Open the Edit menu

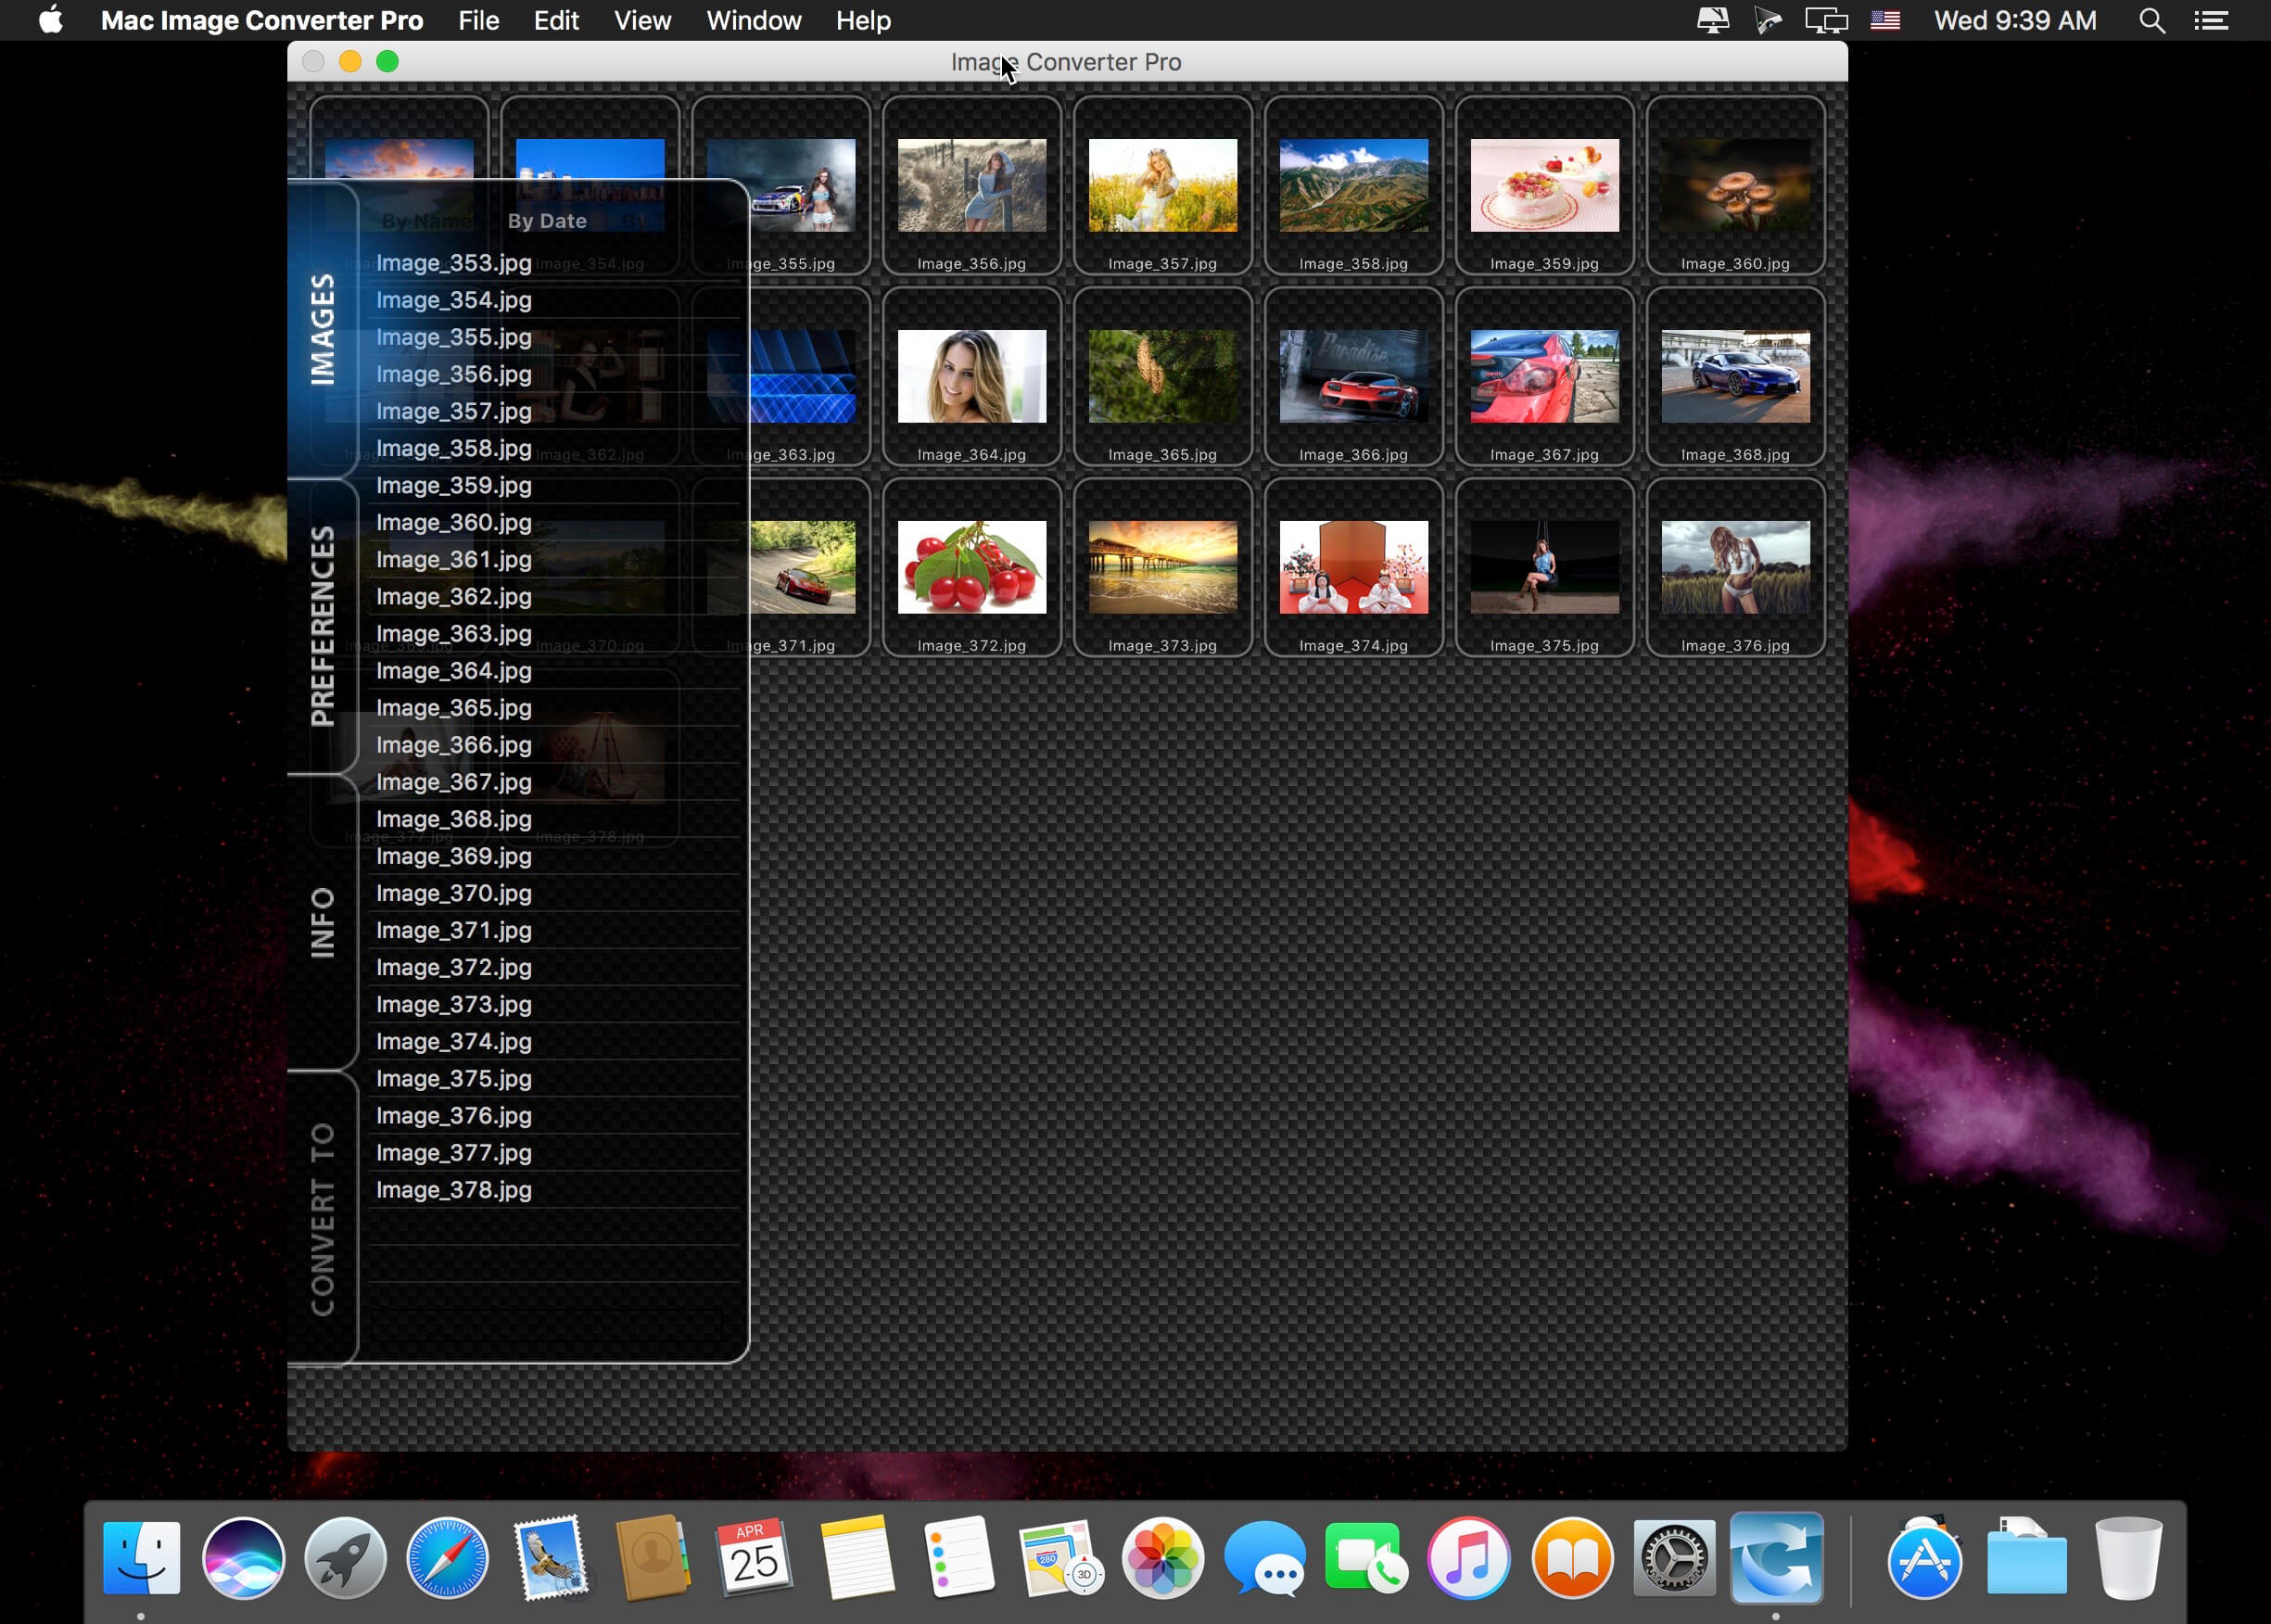557,19
